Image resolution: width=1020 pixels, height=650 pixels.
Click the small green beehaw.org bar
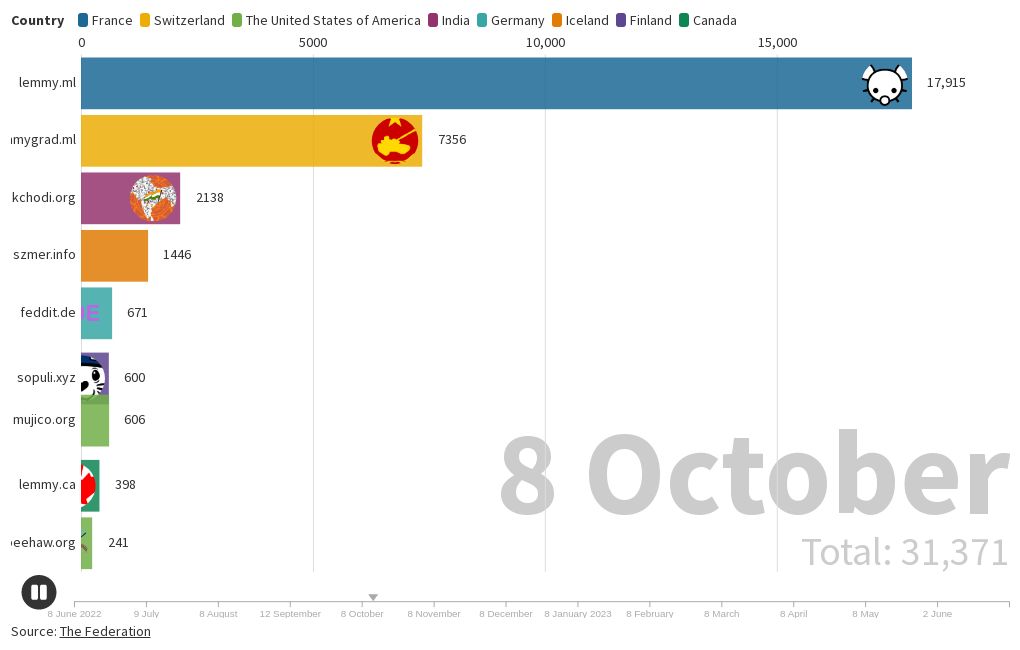coord(87,543)
